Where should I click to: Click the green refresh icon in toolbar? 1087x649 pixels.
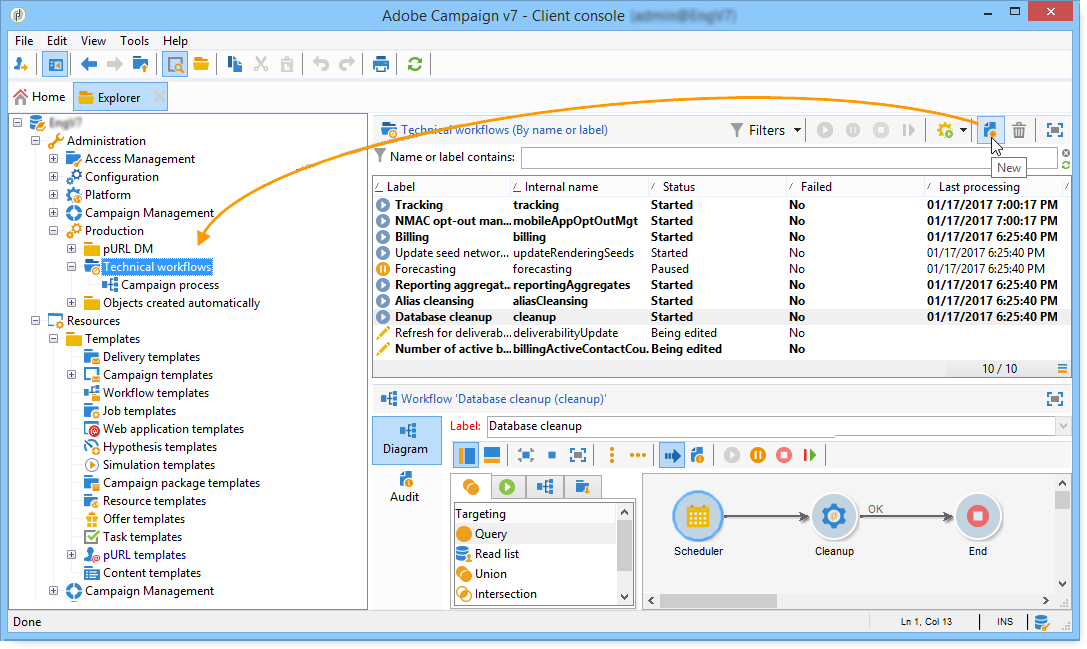click(415, 64)
